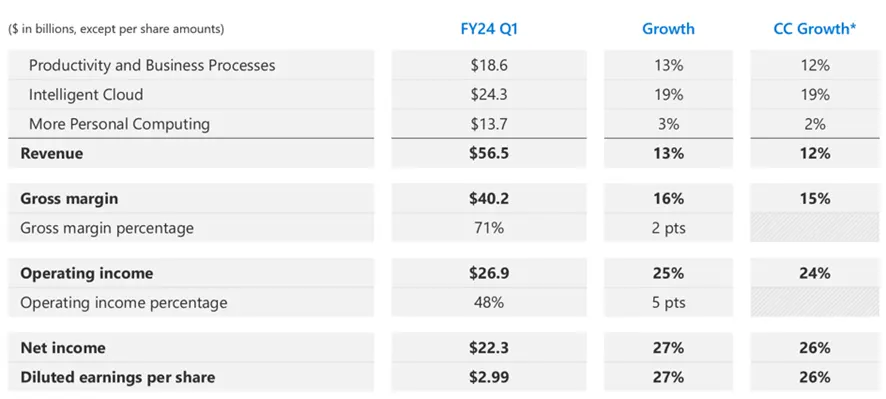The width and height of the screenshot is (886, 399).
Task: Select the $26.9 operating income value
Action: (489, 273)
